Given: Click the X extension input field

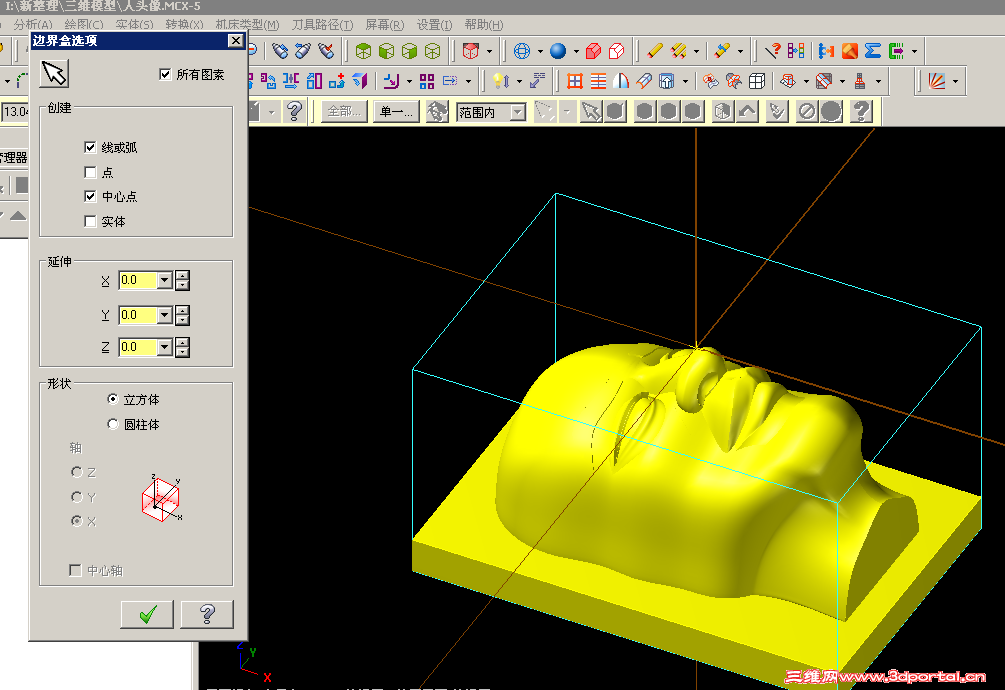Looking at the screenshot, I should pyautogui.click(x=138, y=280).
